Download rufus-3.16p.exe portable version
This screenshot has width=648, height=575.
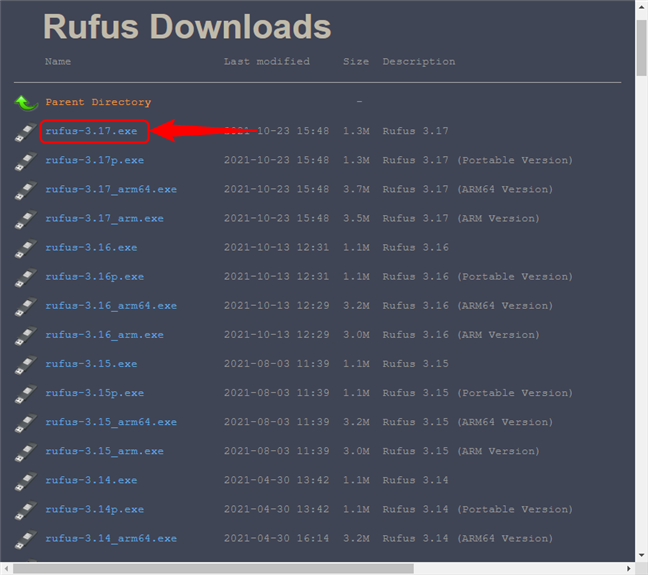pyautogui.click(x=95, y=277)
